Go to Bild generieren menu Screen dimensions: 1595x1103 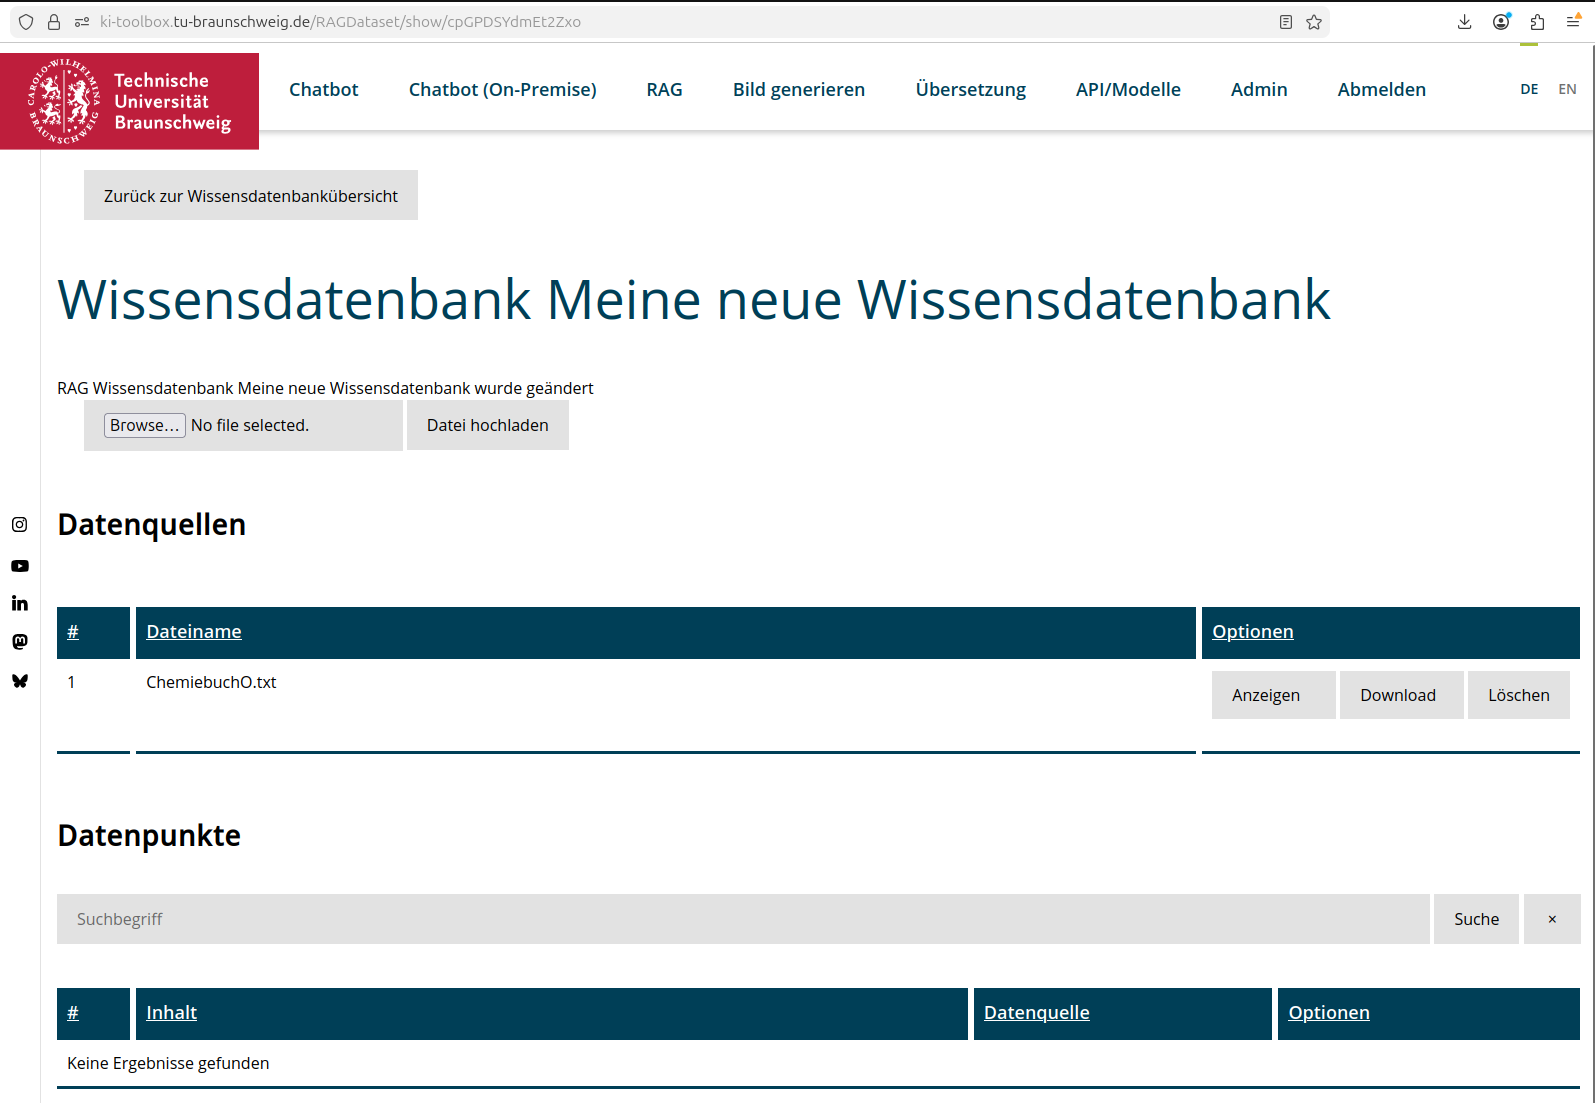click(x=798, y=90)
